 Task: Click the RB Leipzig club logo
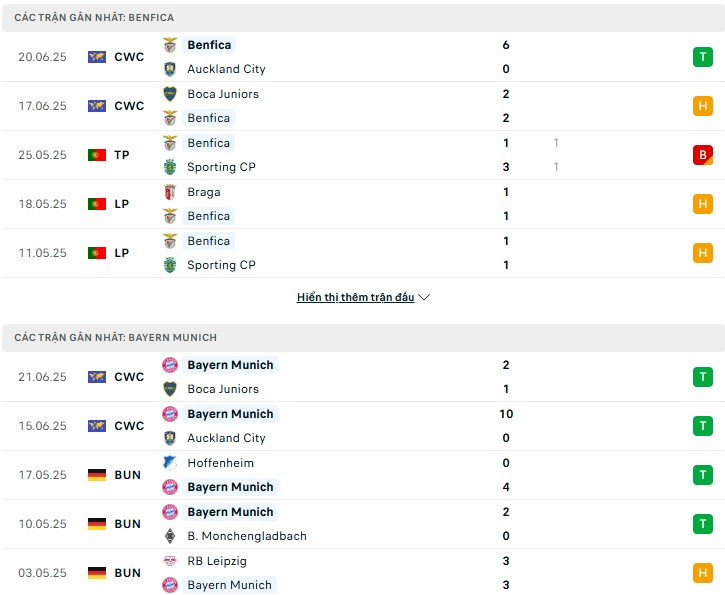(170, 561)
